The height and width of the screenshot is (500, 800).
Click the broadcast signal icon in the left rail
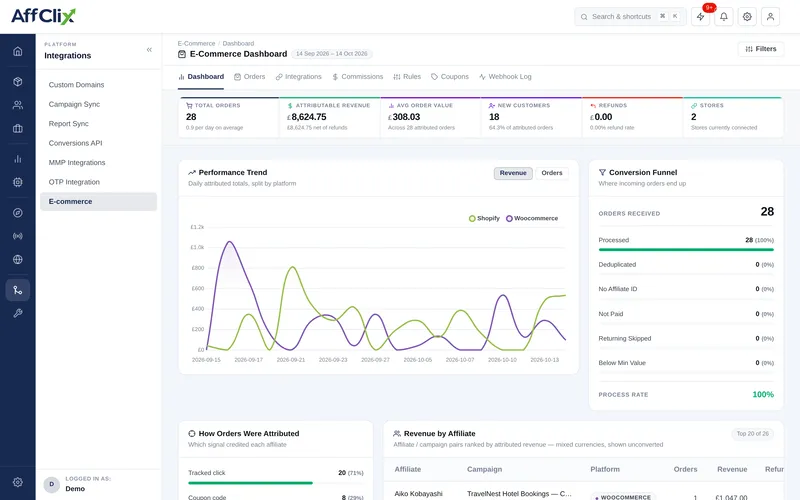click(18, 236)
